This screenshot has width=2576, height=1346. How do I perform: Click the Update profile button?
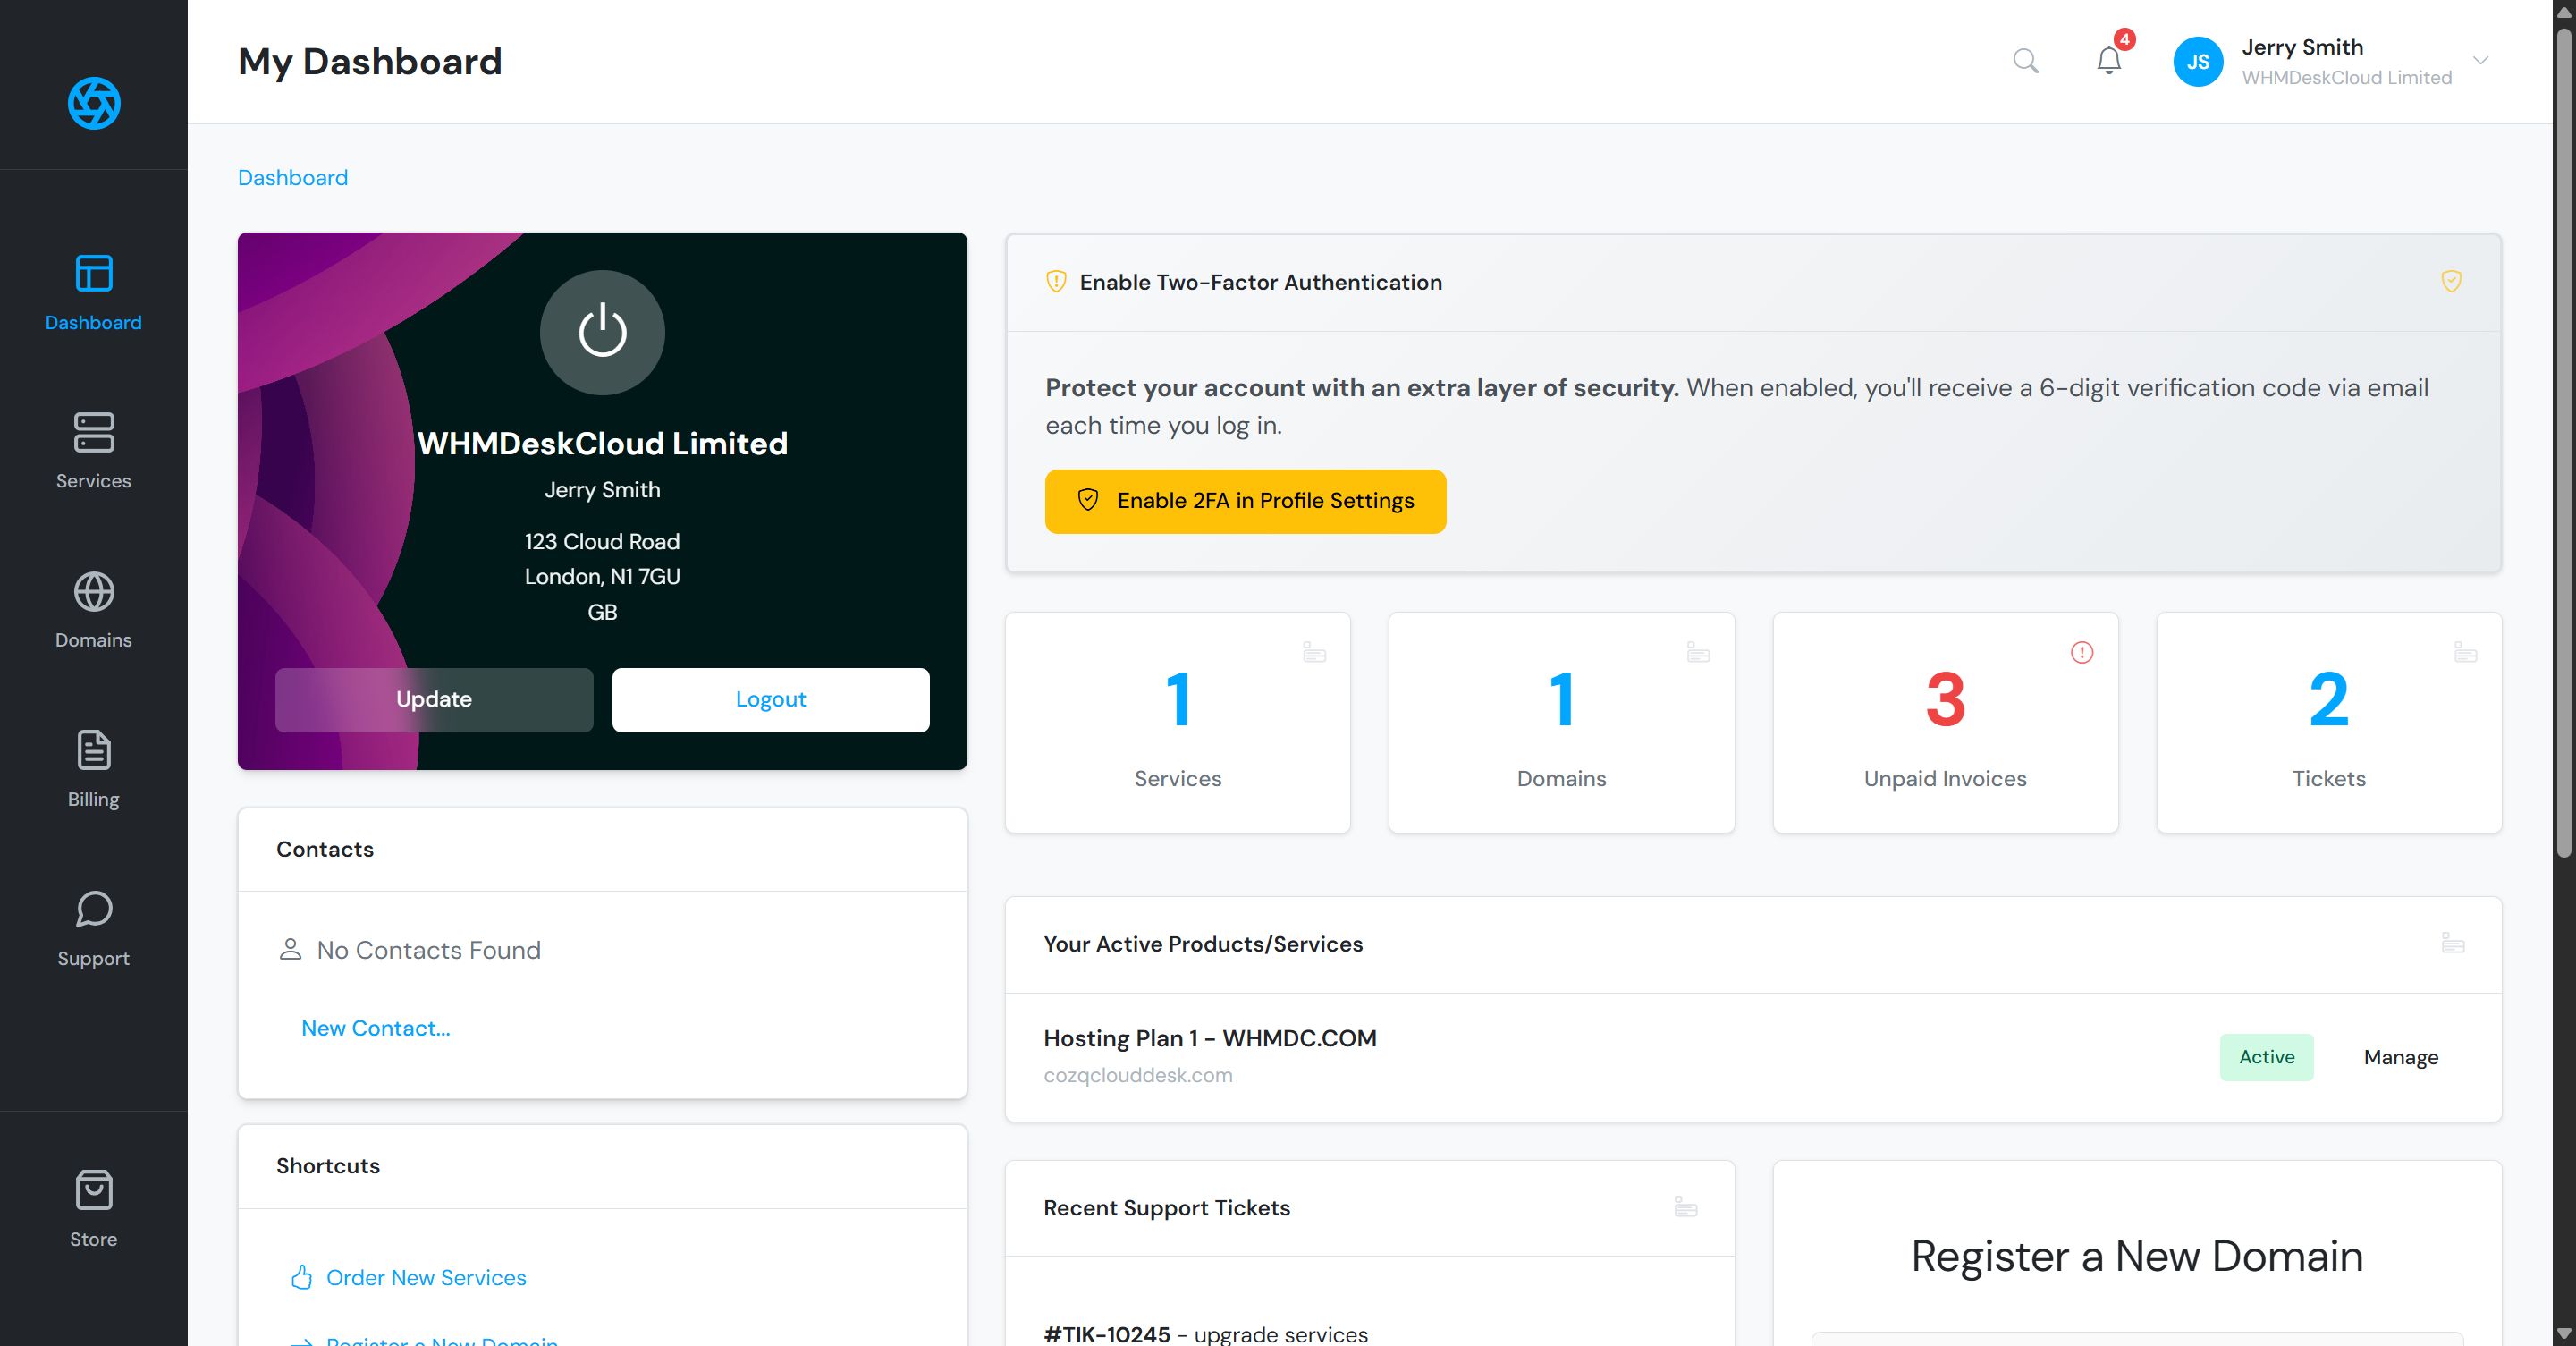pos(434,699)
